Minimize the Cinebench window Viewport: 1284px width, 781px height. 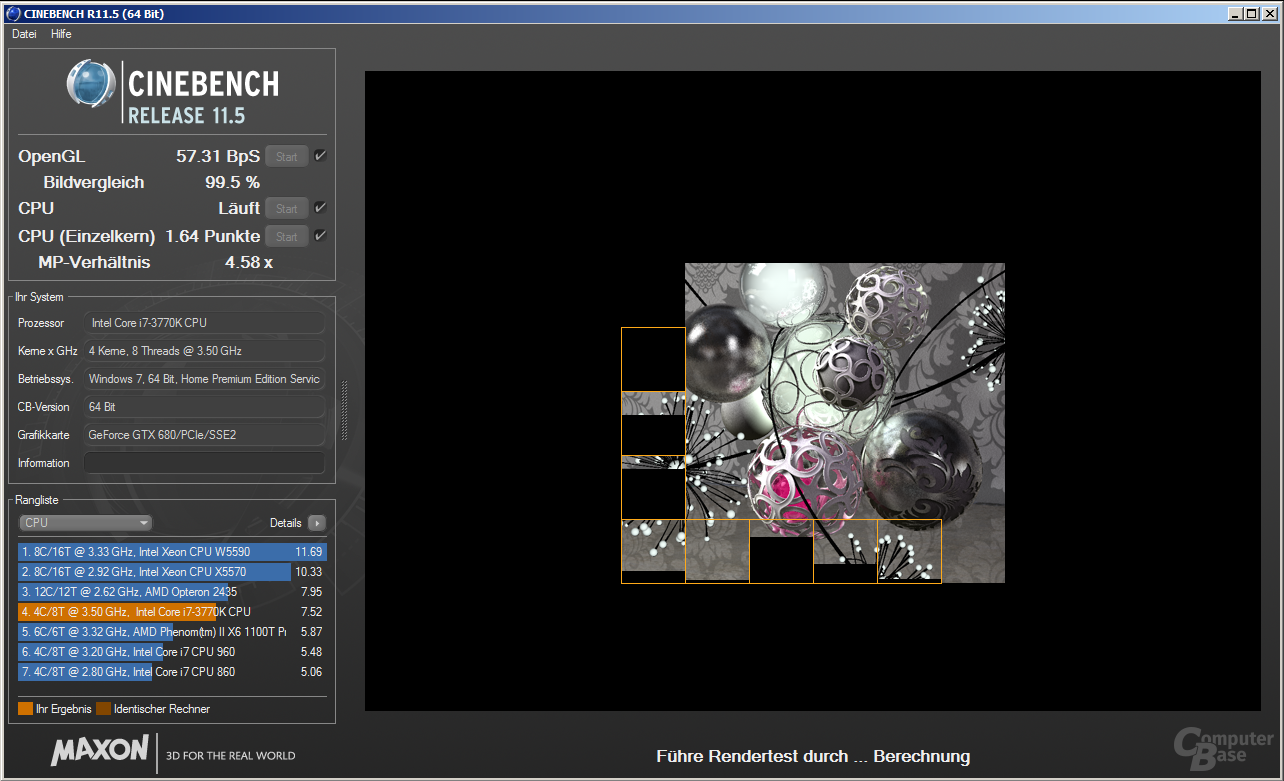point(1235,13)
